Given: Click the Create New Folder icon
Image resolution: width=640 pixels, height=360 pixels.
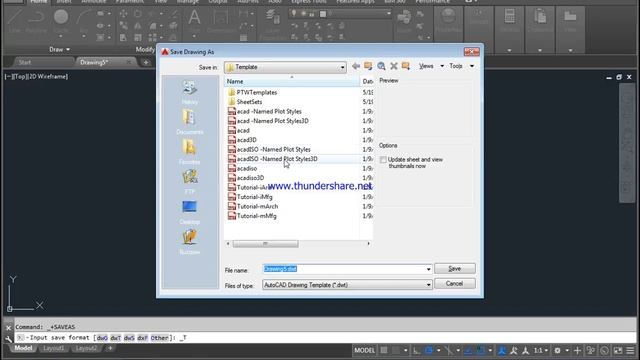Looking at the screenshot, I should 405,66.
